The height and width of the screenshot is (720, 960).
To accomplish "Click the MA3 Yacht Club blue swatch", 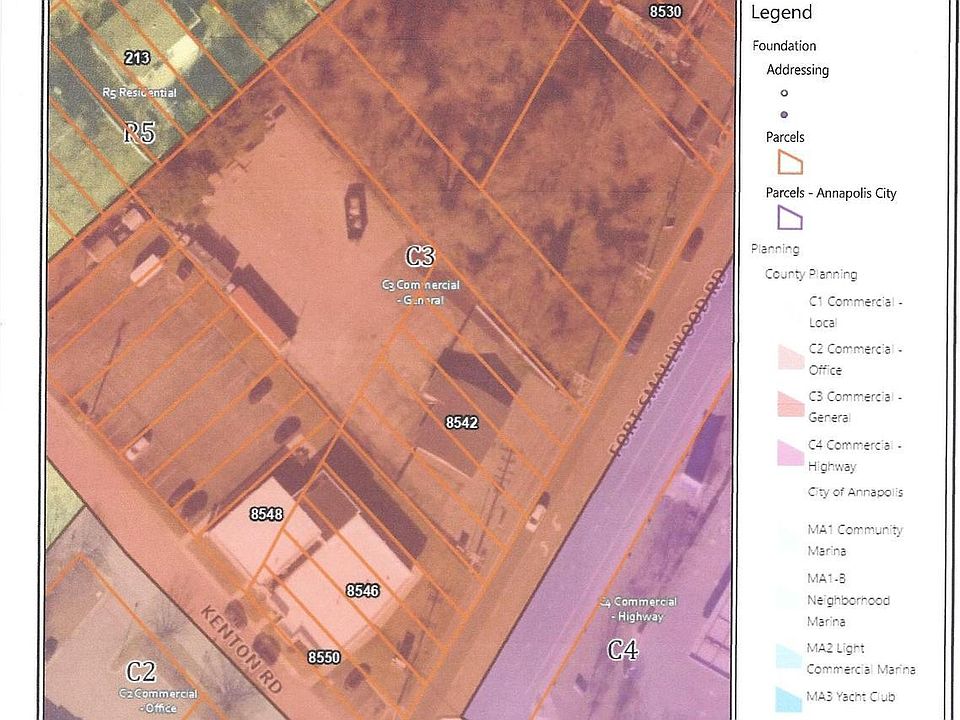I will point(789,699).
